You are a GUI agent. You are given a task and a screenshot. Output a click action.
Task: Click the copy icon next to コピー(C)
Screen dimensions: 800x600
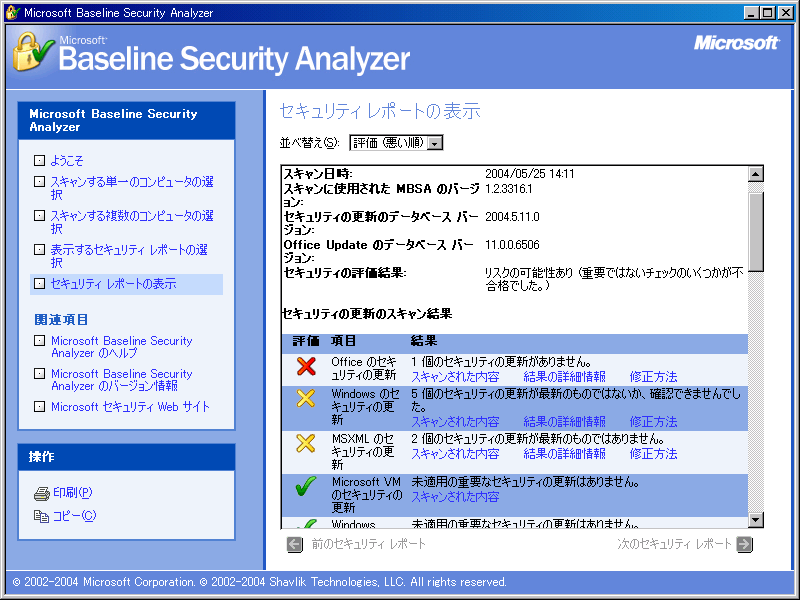click(x=41, y=516)
